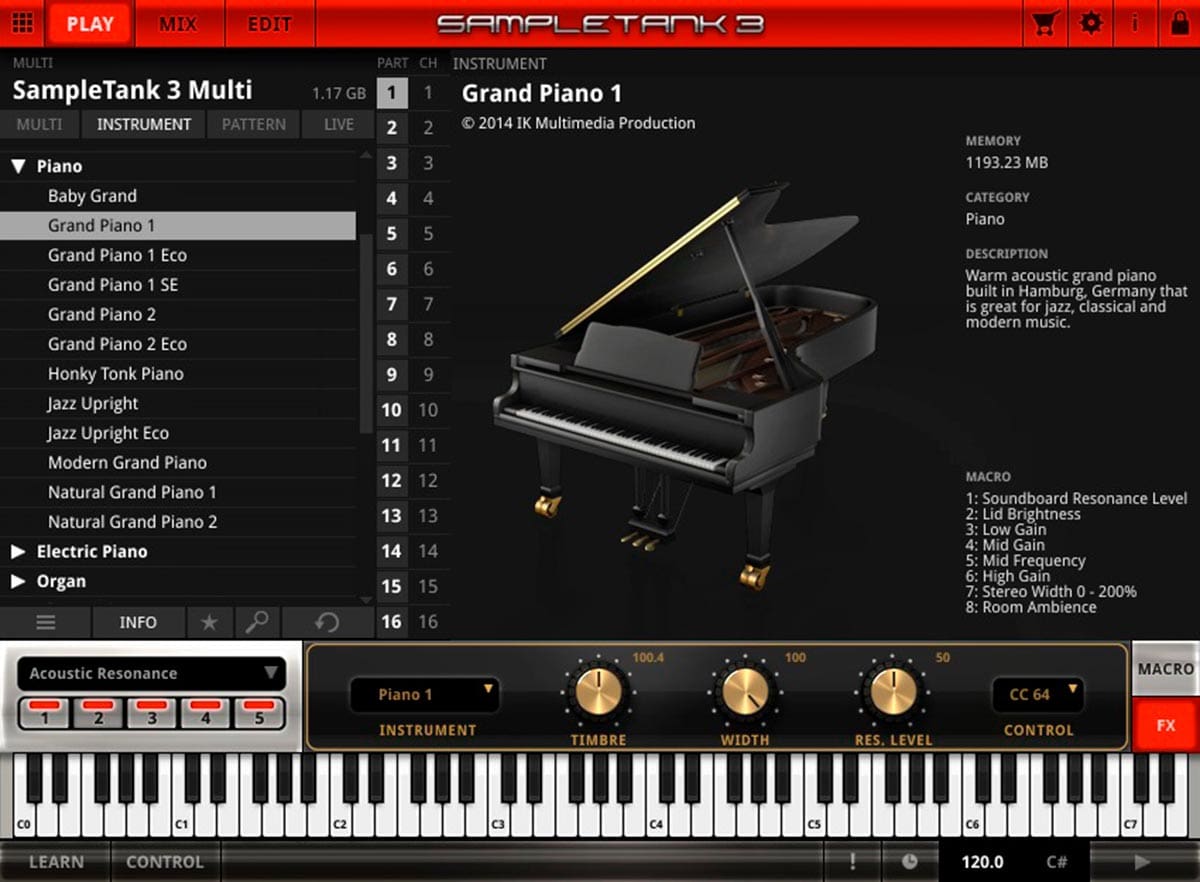Open the Acoustic Resonance dropdown
The width and height of the screenshot is (1200, 882).
[152, 673]
